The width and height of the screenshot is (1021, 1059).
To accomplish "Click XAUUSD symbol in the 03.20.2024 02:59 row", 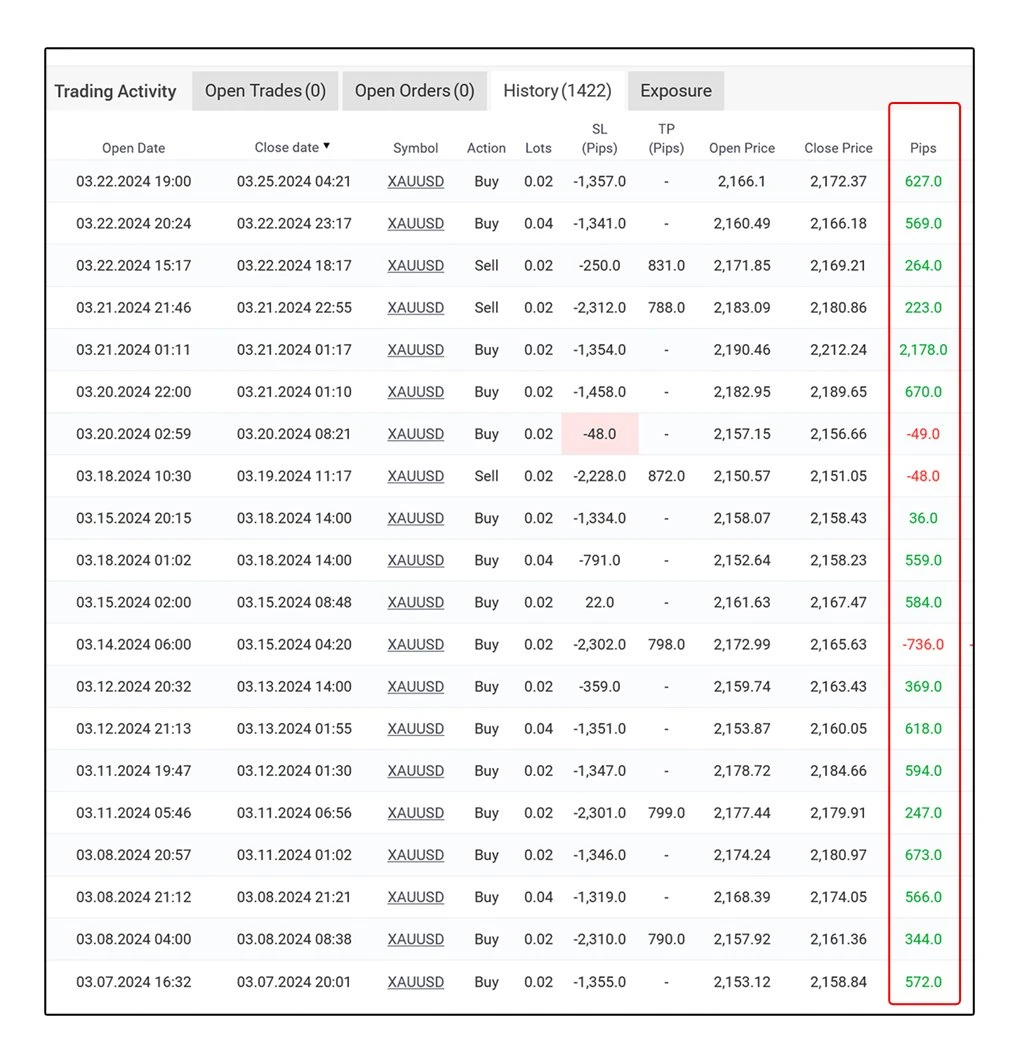I will click(x=415, y=434).
